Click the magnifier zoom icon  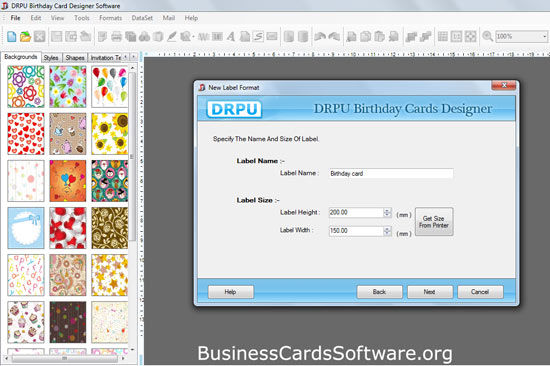tap(487, 36)
